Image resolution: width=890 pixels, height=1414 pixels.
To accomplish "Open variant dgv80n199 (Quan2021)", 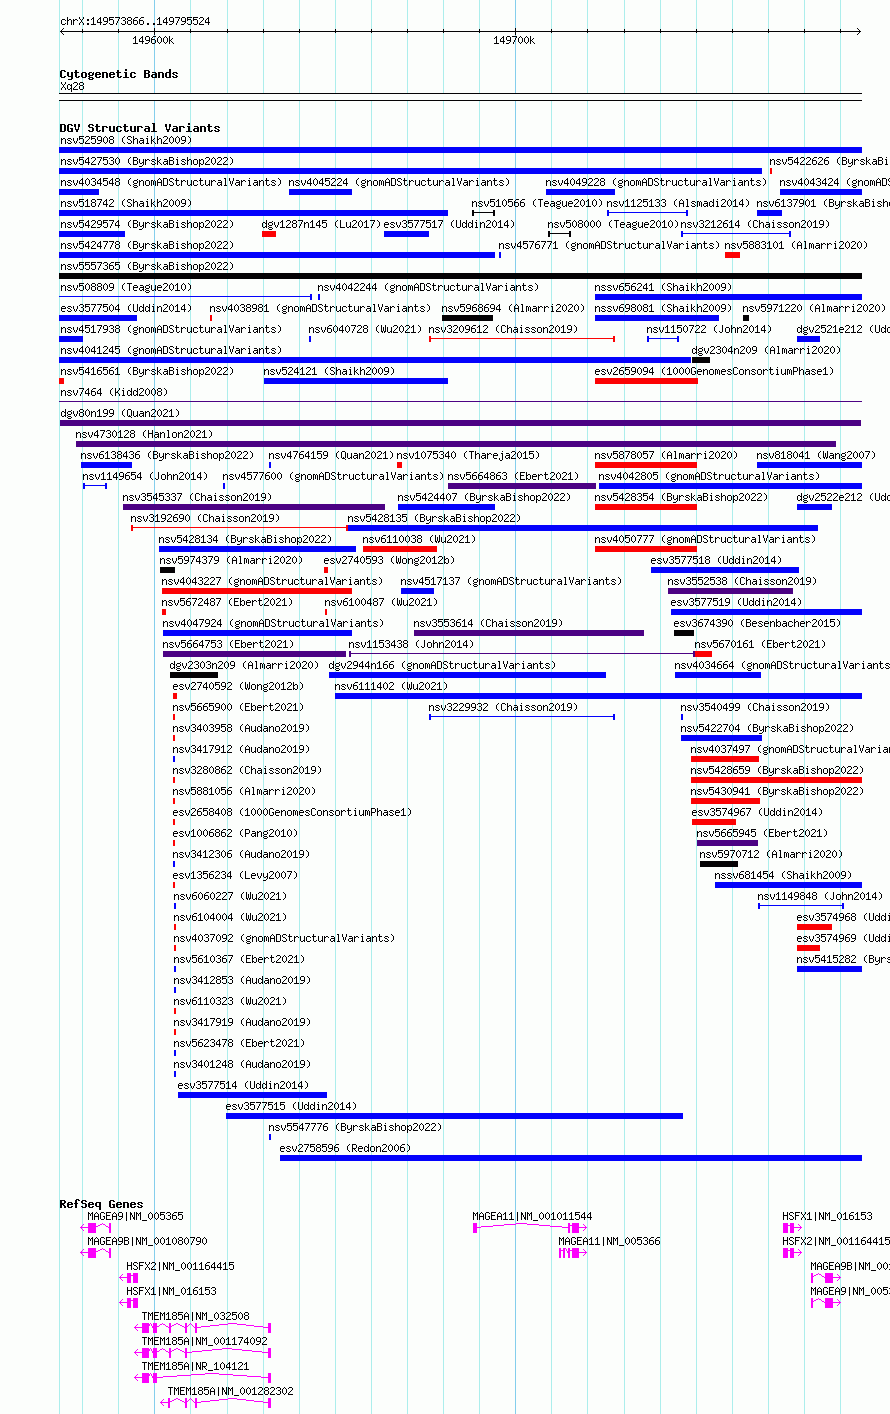I will (120, 413).
